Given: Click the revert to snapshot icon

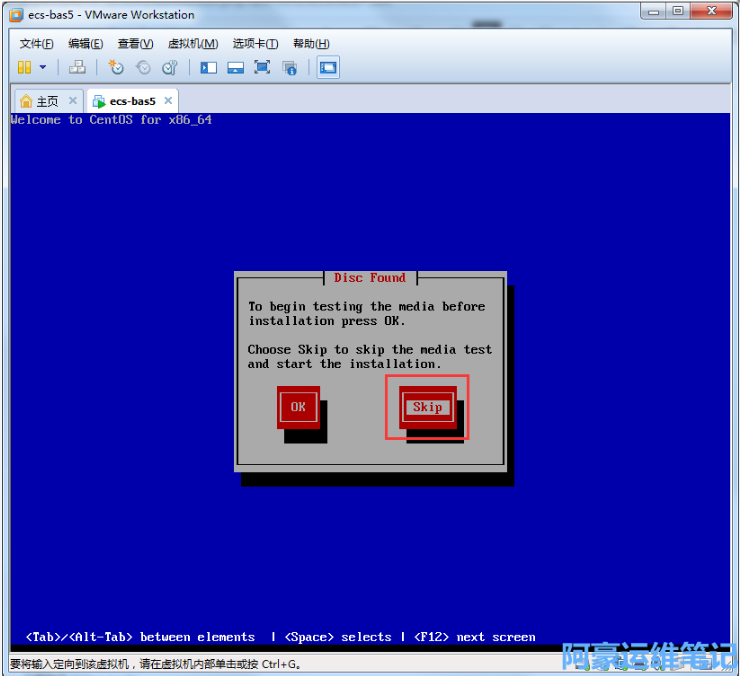Looking at the screenshot, I should 143,67.
